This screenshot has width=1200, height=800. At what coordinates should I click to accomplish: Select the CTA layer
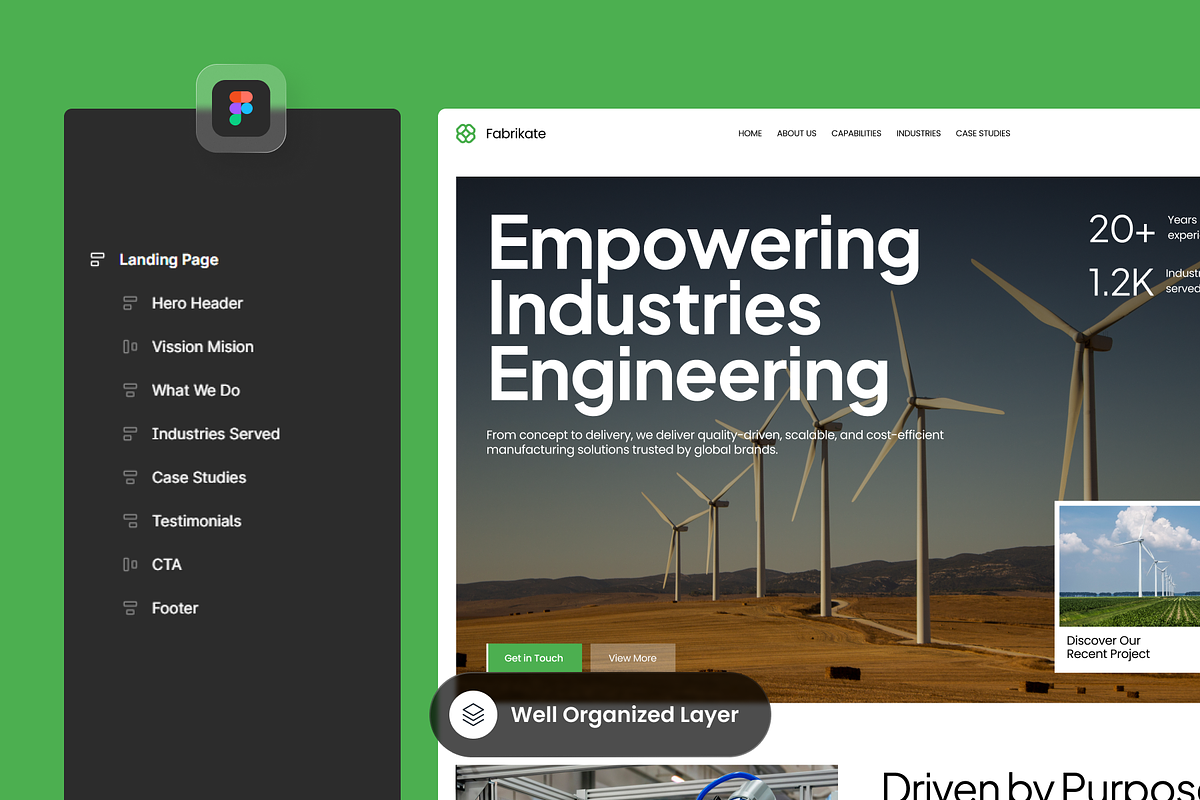[167, 565]
